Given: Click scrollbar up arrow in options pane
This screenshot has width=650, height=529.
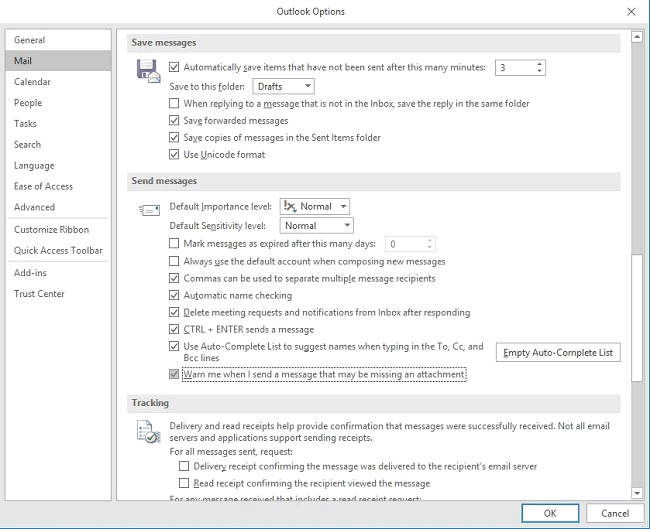Looking at the screenshot, I should [x=637, y=37].
